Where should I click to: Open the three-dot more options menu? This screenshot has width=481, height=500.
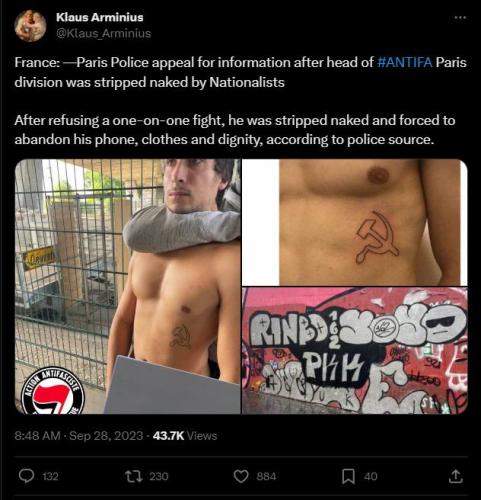coord(460,17)
